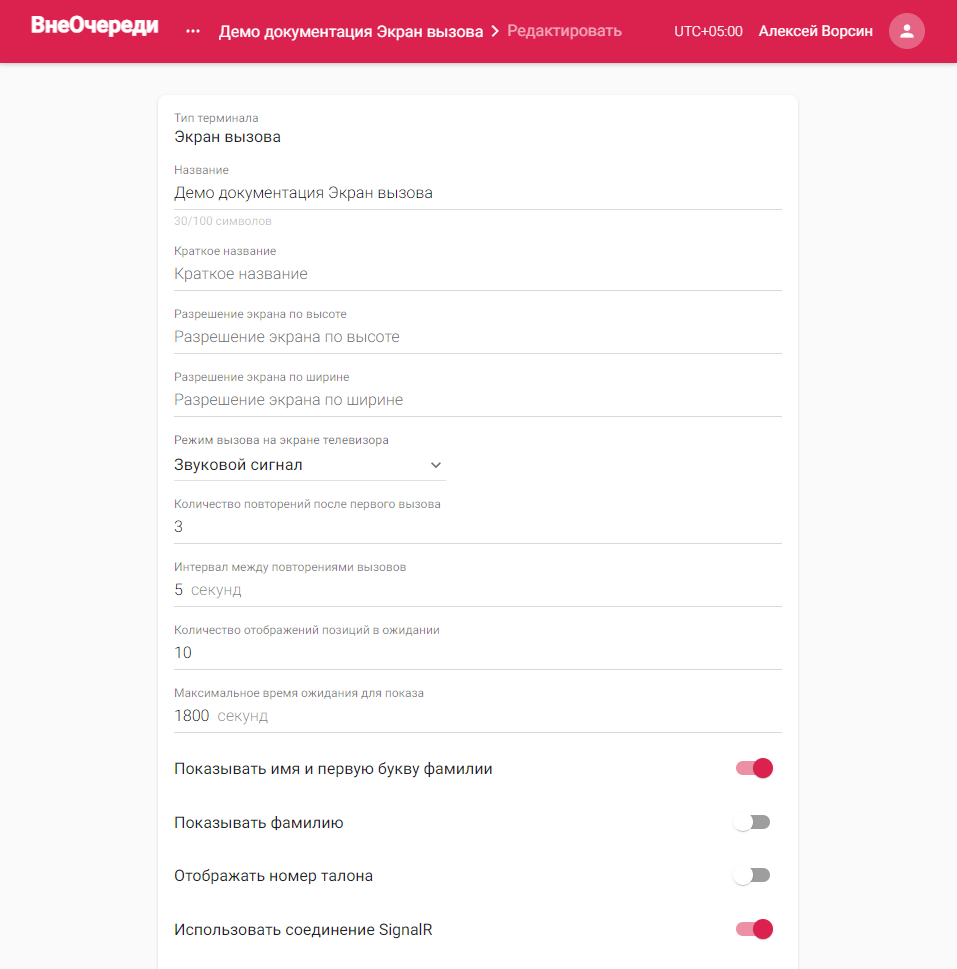The width and height of the screenshot is (957, 969).
Task: Expand the dropdown arrow next to Звуковой сигнал
Action: click(436, 465)
